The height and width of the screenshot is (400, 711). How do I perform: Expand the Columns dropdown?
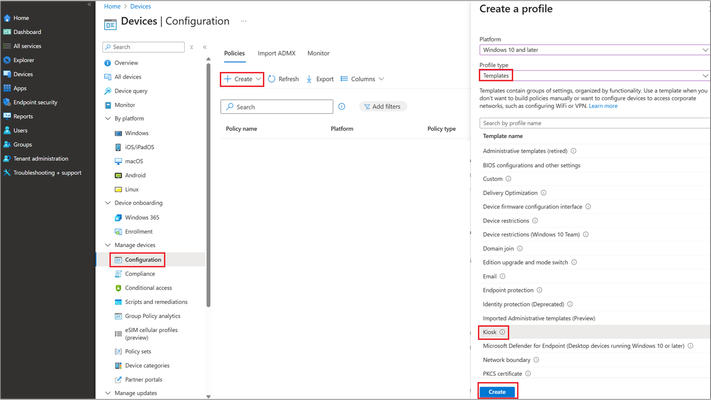click(362, 79)
